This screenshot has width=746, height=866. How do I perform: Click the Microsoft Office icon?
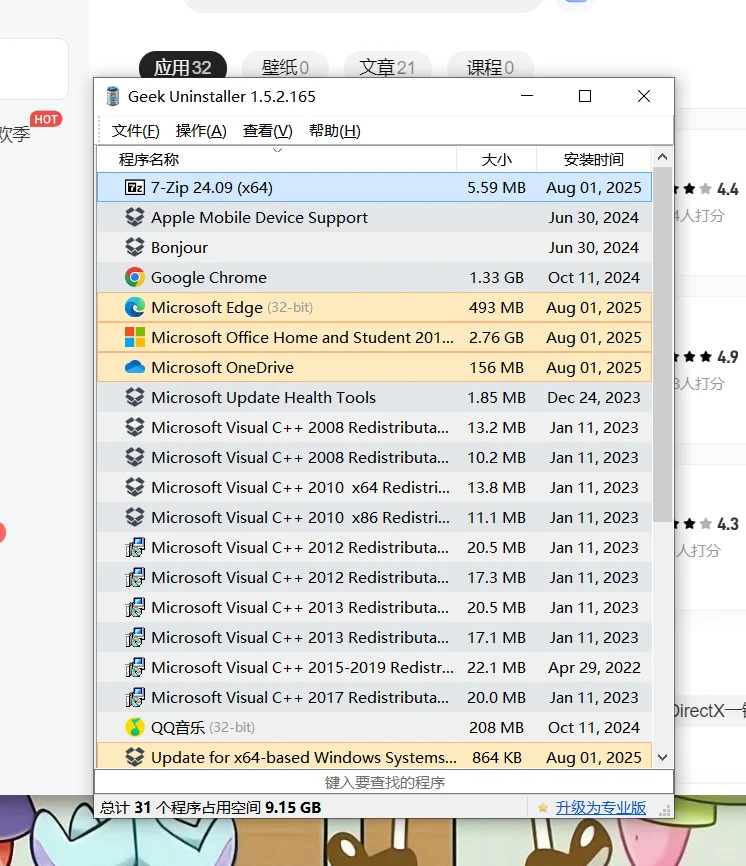135,337
